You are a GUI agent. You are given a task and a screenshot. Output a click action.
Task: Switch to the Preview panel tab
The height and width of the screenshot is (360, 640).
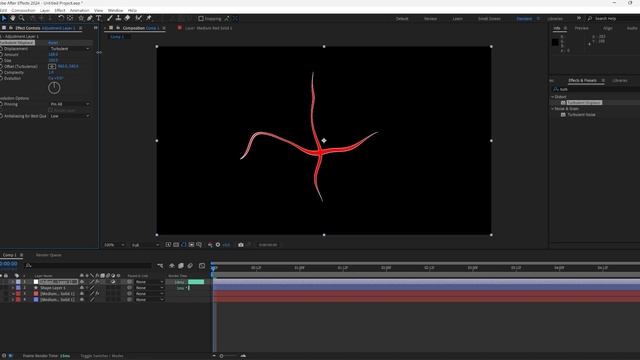(x=582, y=28)
